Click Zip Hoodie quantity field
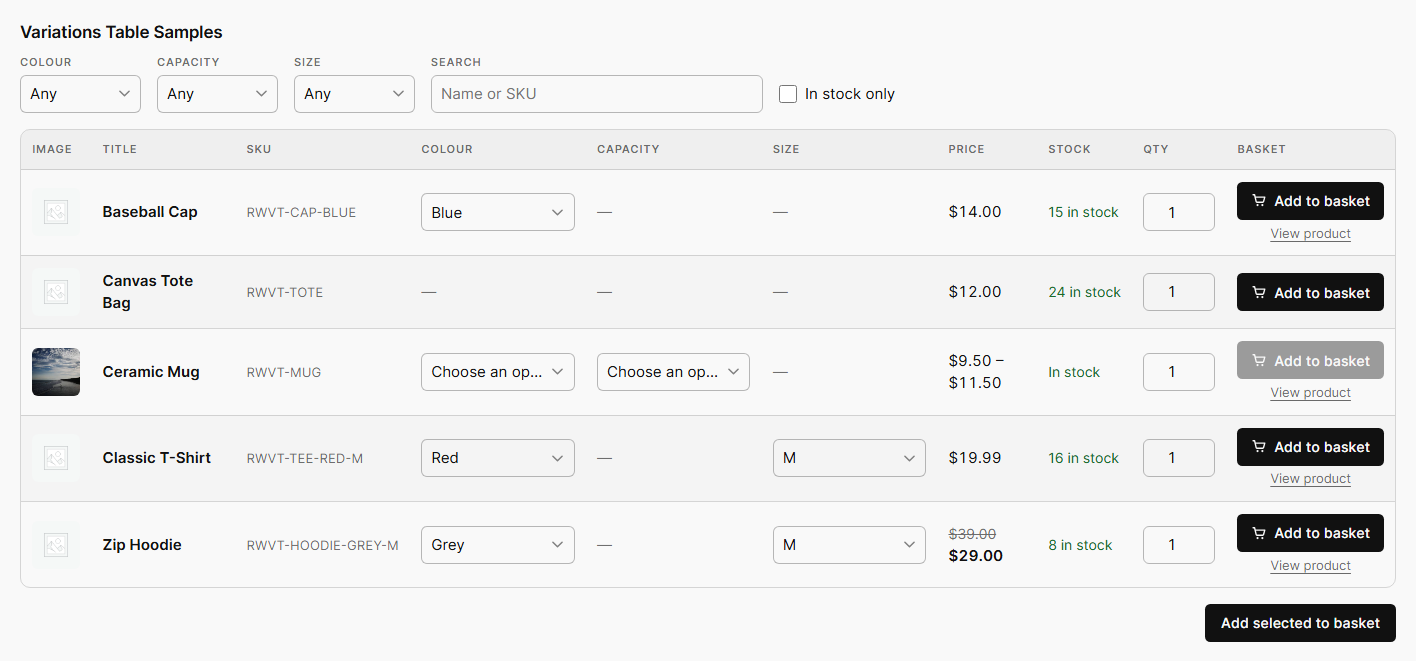Screen dimensions: 1416x661 pyautogui.click(x=1179, y=545)
